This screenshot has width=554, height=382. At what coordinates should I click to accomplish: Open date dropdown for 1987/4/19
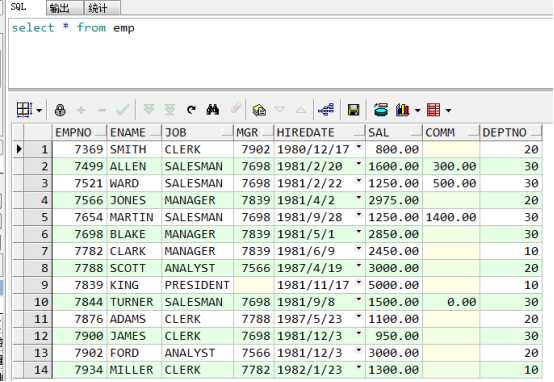point(359,266)
